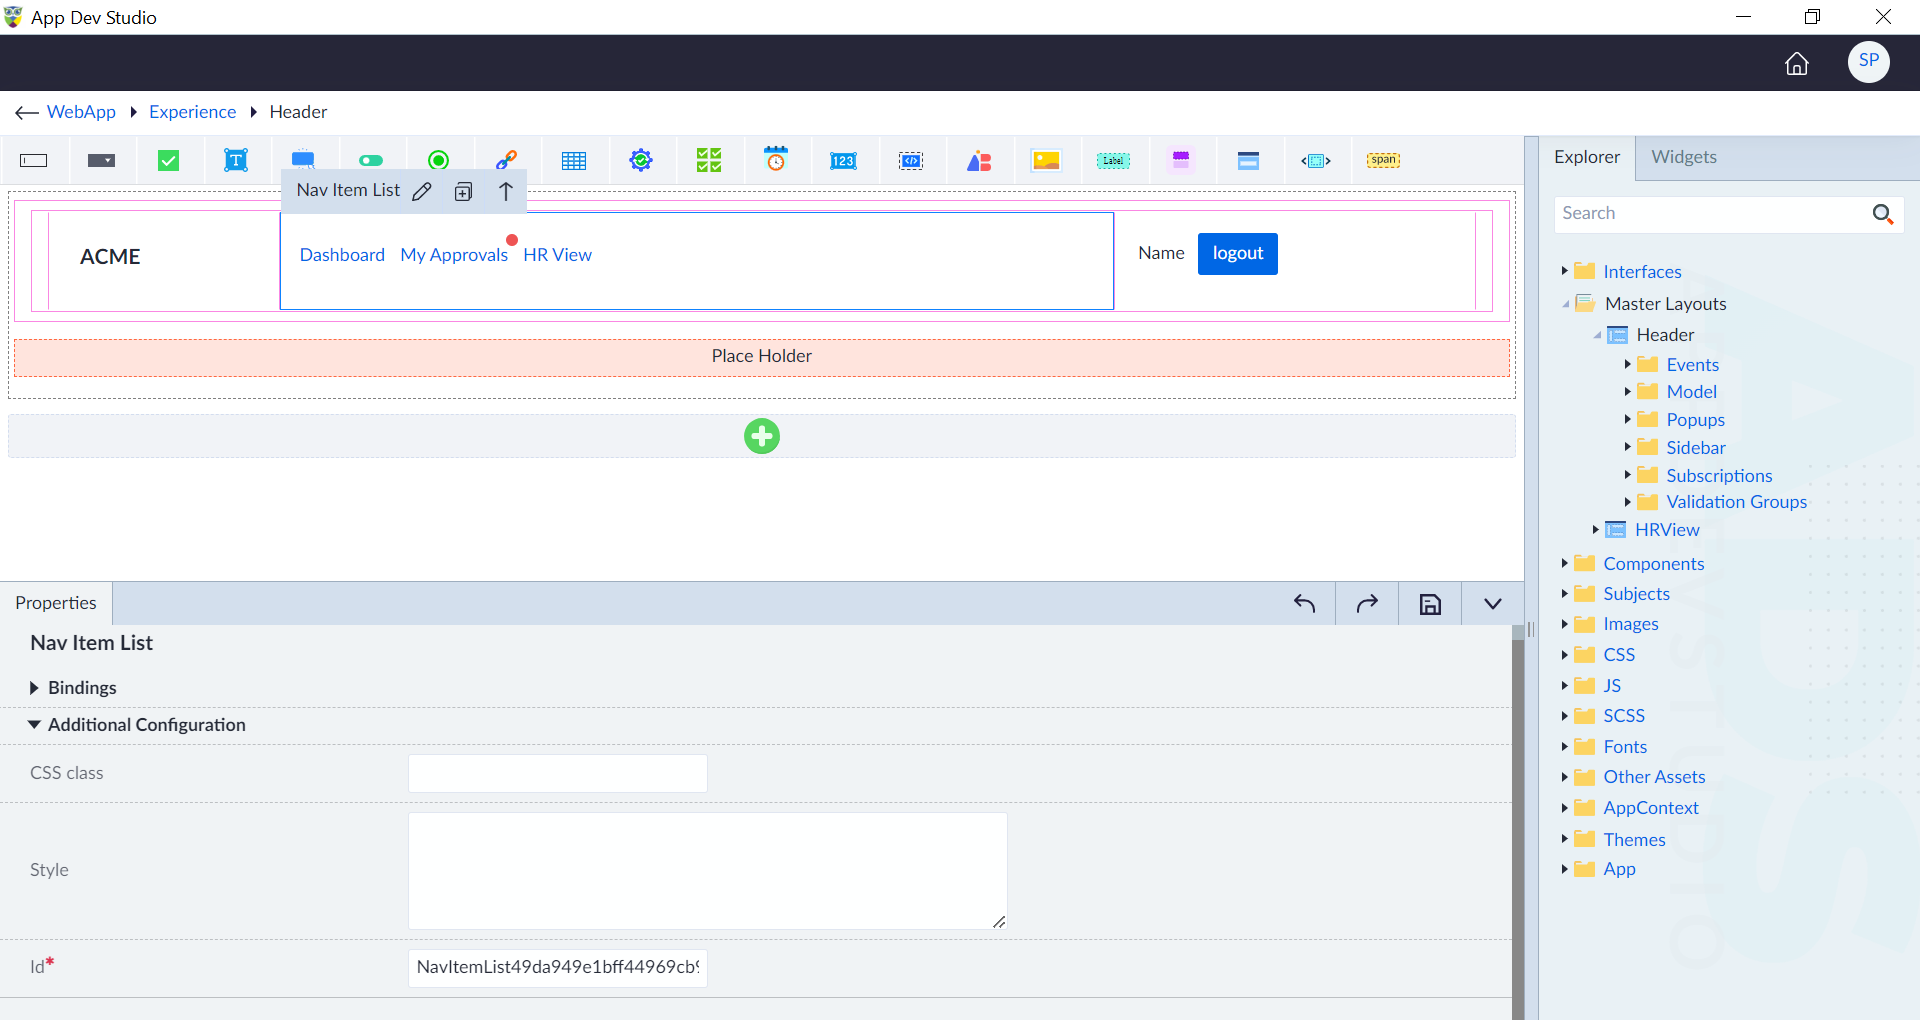Select the numeric 123 widget icon
This screenshot has height=1020, width=1920.
tap(843, 161)
